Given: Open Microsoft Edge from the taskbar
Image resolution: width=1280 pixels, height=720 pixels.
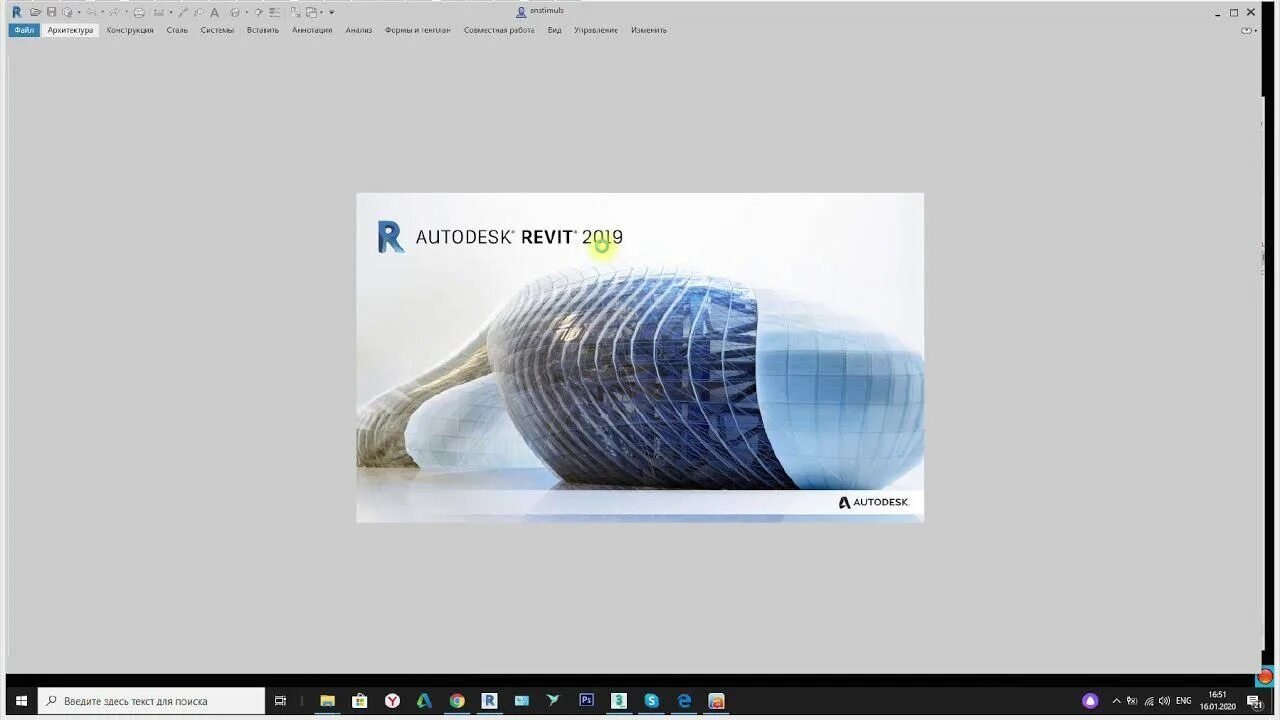Looking at the screenshot, I should pyautogui.click(x=684, y=701).
